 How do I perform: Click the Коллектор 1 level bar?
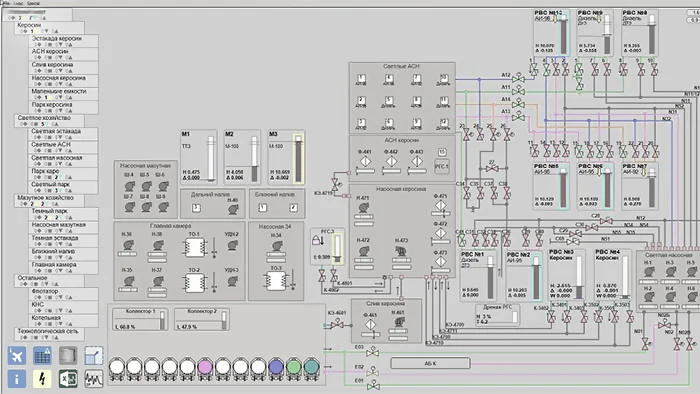click(162, 320)
